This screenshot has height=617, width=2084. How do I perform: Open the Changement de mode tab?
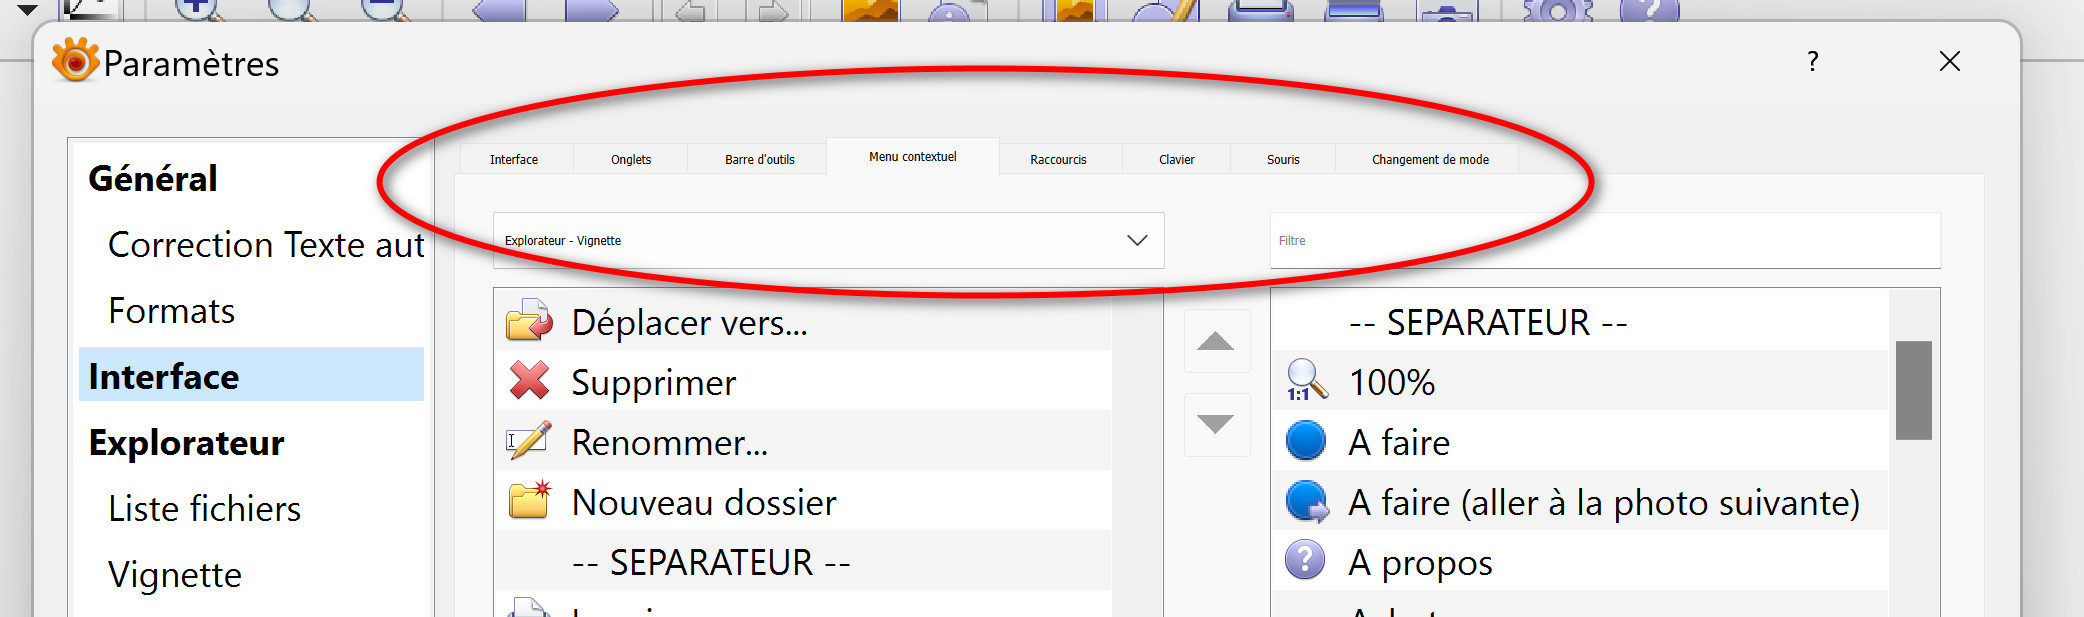[x=1430, y=160]
